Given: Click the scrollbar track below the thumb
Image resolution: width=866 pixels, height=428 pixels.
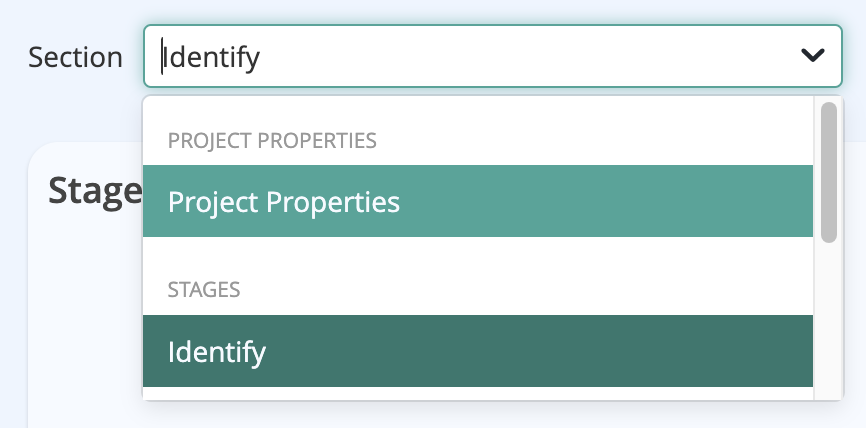Looking at the screenshot, I should (828, 320).
